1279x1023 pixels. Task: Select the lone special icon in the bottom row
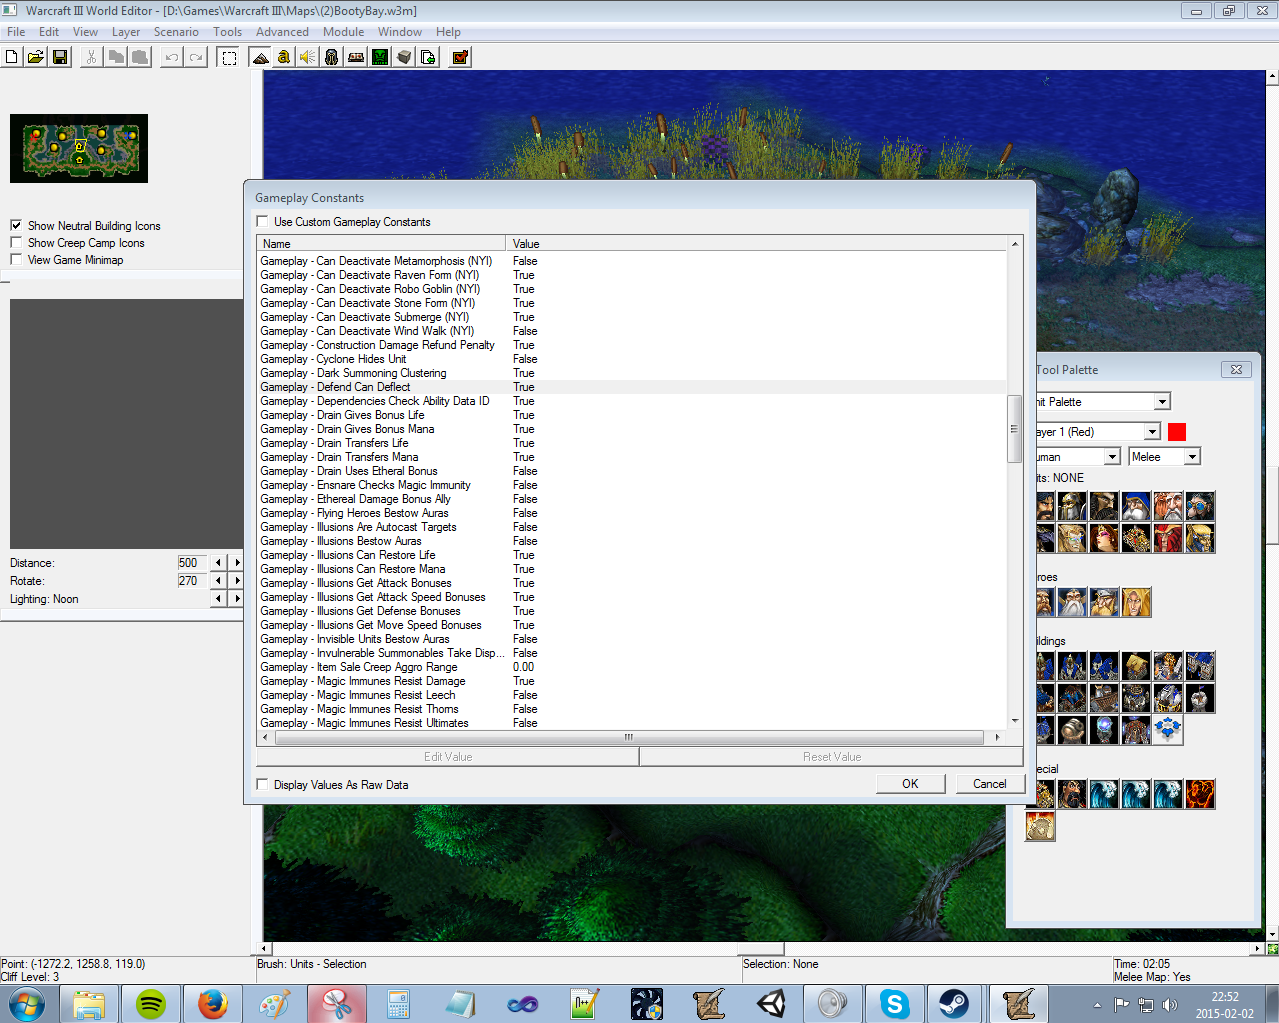pyautogui.click(x=1040, y=826)
